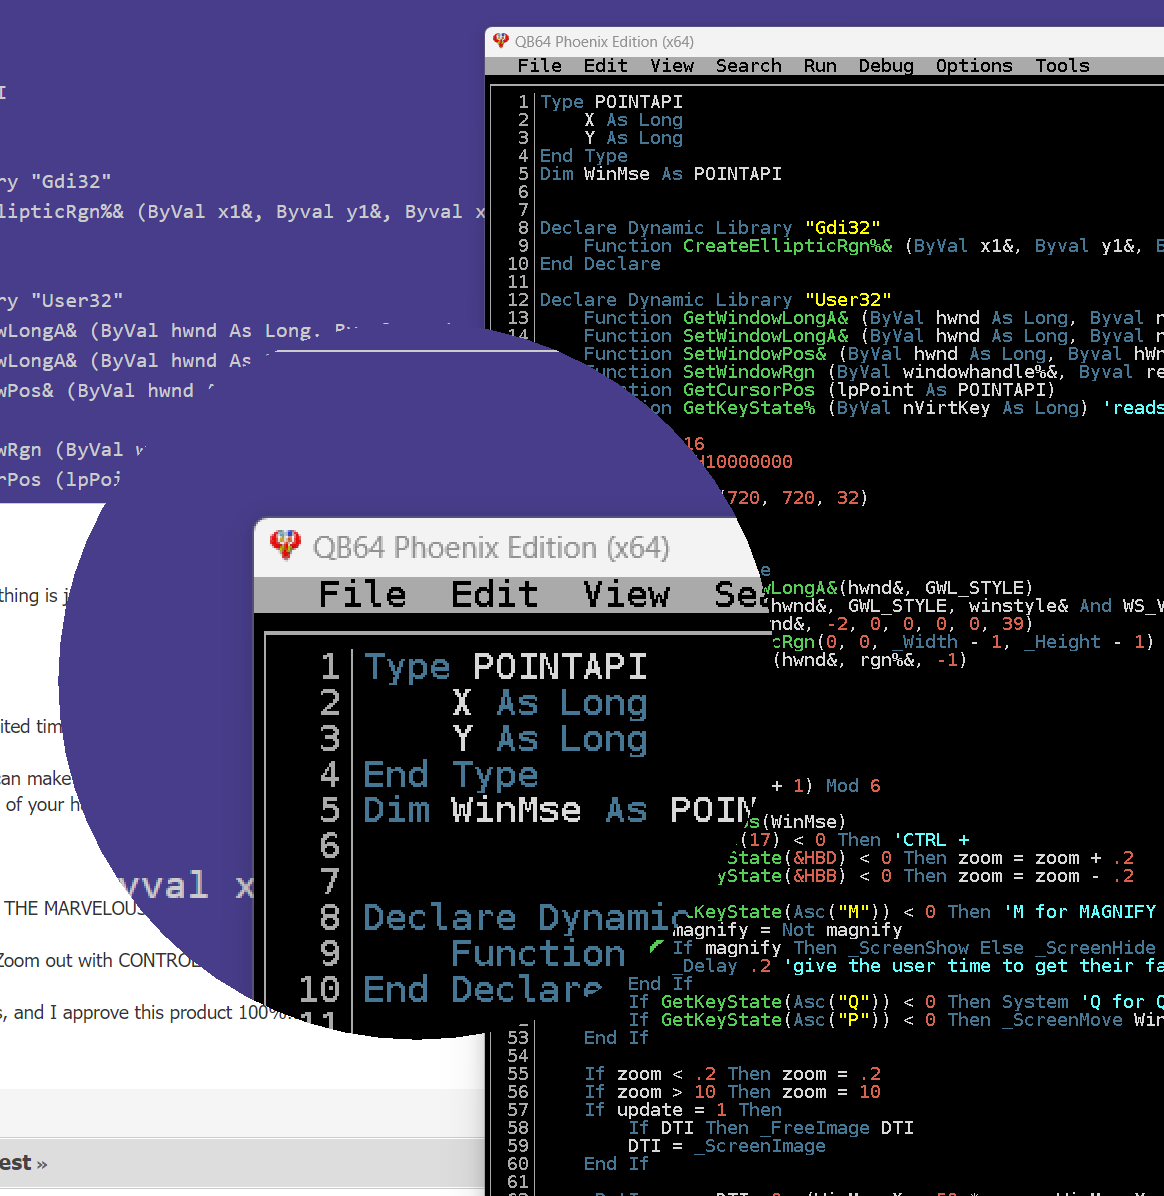Click the magnified "Declare Dynamic" line 8 text
The width and height of the screenshot is (1164, 1196).
528,918
